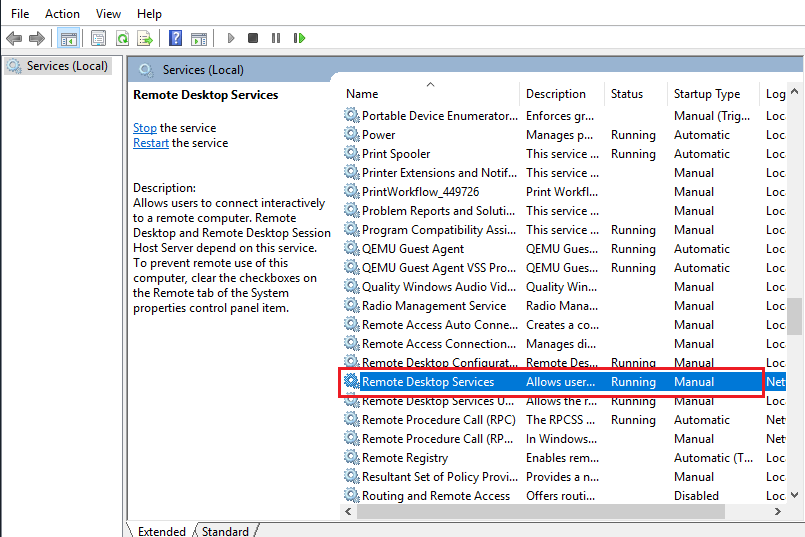Click the Log On As column header
805x537 pixels.
(x=775, y=94)
